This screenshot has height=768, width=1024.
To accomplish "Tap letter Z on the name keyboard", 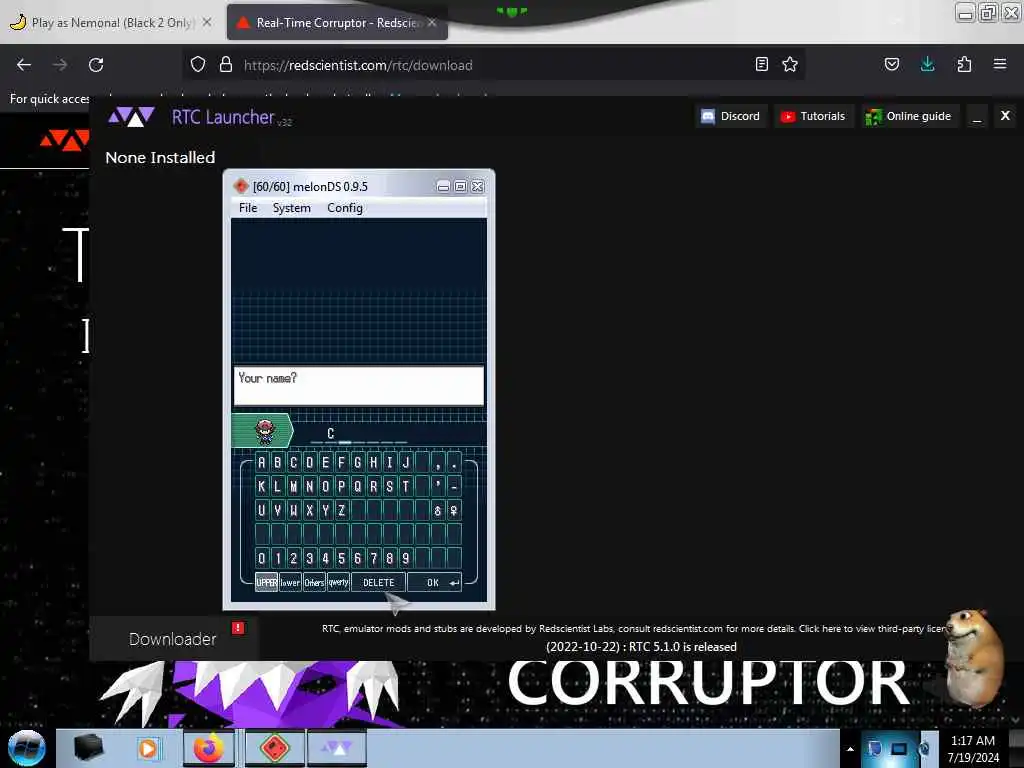I will click(x=342, y=510).
